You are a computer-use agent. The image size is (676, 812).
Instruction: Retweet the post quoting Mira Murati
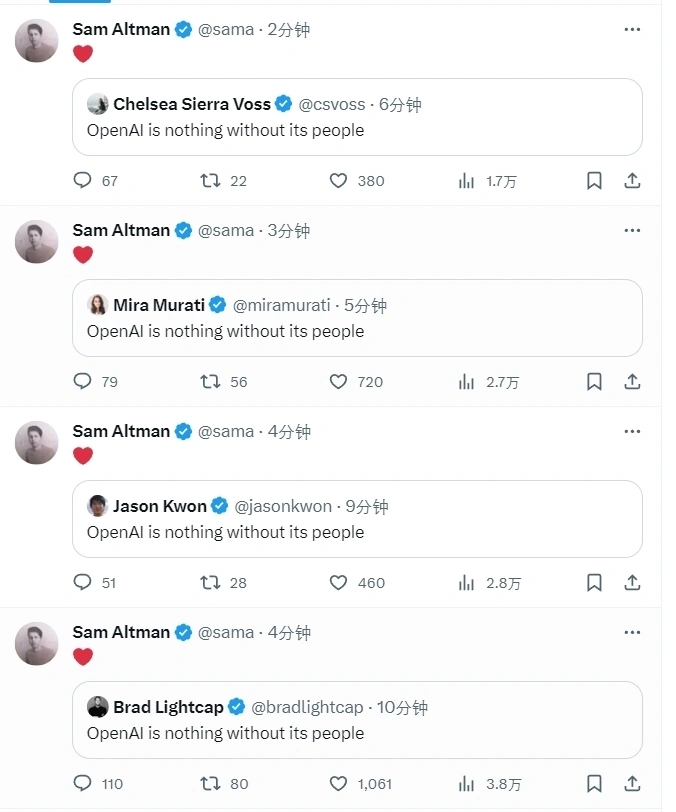point(211,382)
